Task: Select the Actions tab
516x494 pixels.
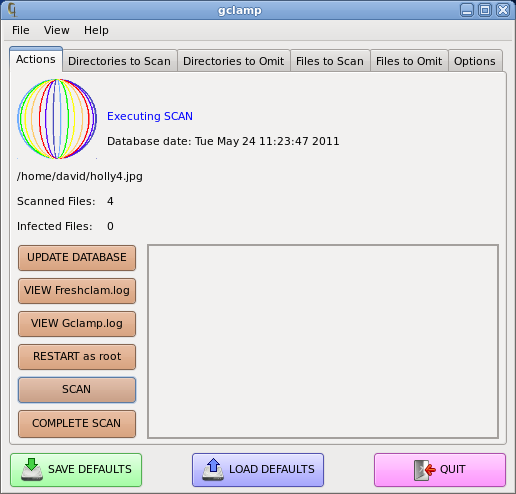Action: [x=36, y=59]
